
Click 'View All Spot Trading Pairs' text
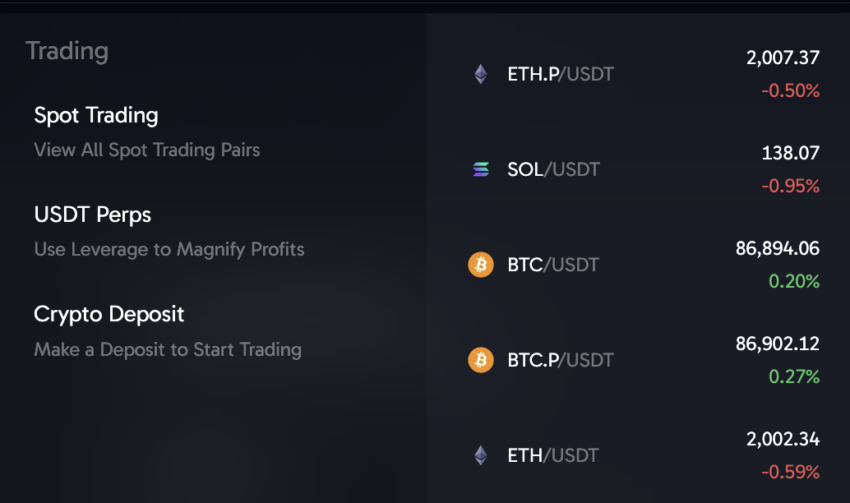pos(147,150)
